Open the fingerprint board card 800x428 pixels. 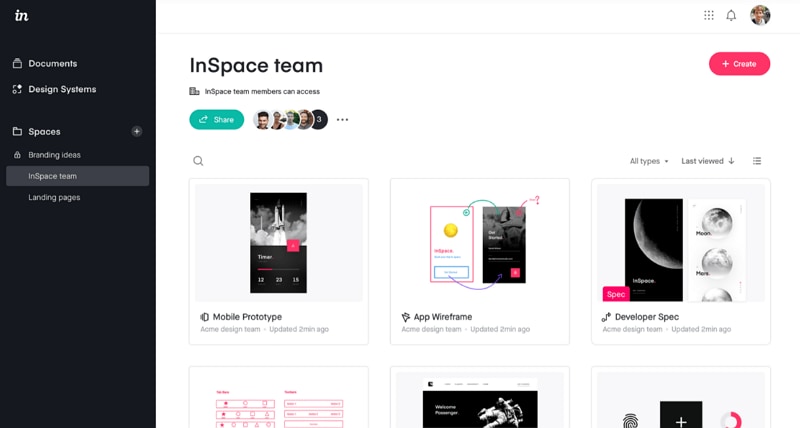[x=681, y=397]
